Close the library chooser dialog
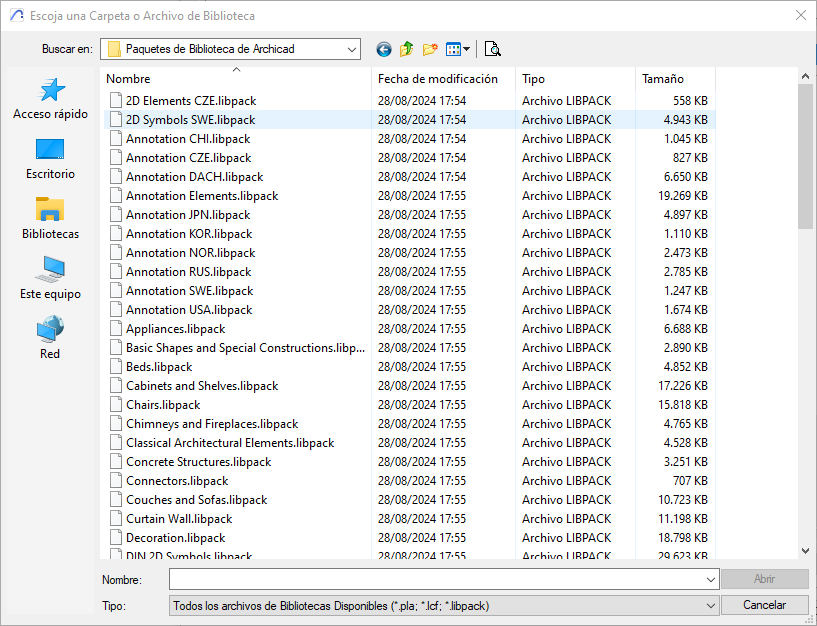The height and width of the screenshot is (626, 817). pos(801,16)
